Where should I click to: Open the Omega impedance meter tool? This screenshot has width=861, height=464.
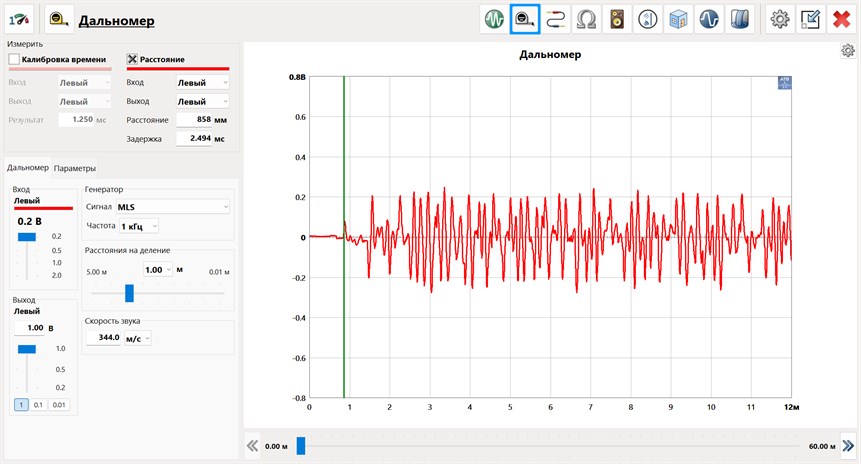(586, 19)
